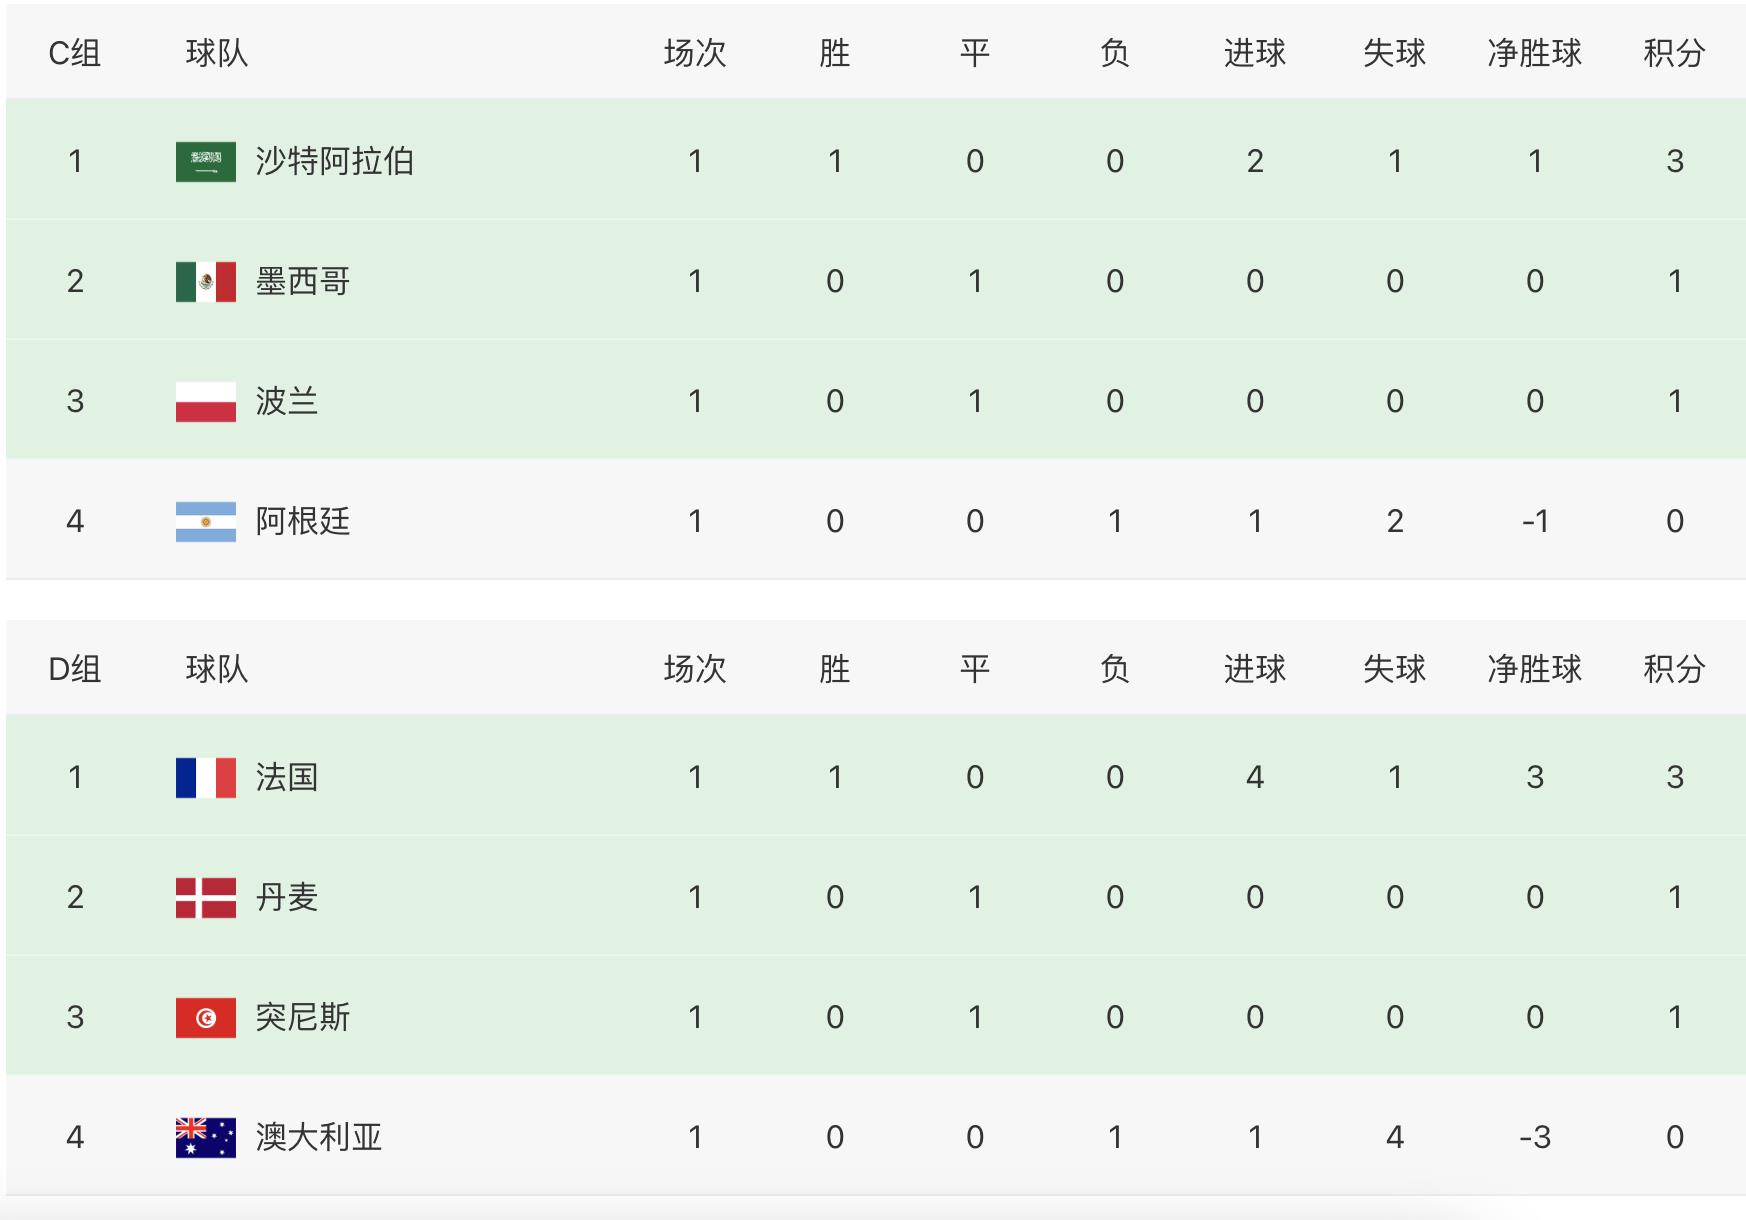Click the Saudi Arabia flag icon
1746x1220 pixels.
click(x=206, y=161)
